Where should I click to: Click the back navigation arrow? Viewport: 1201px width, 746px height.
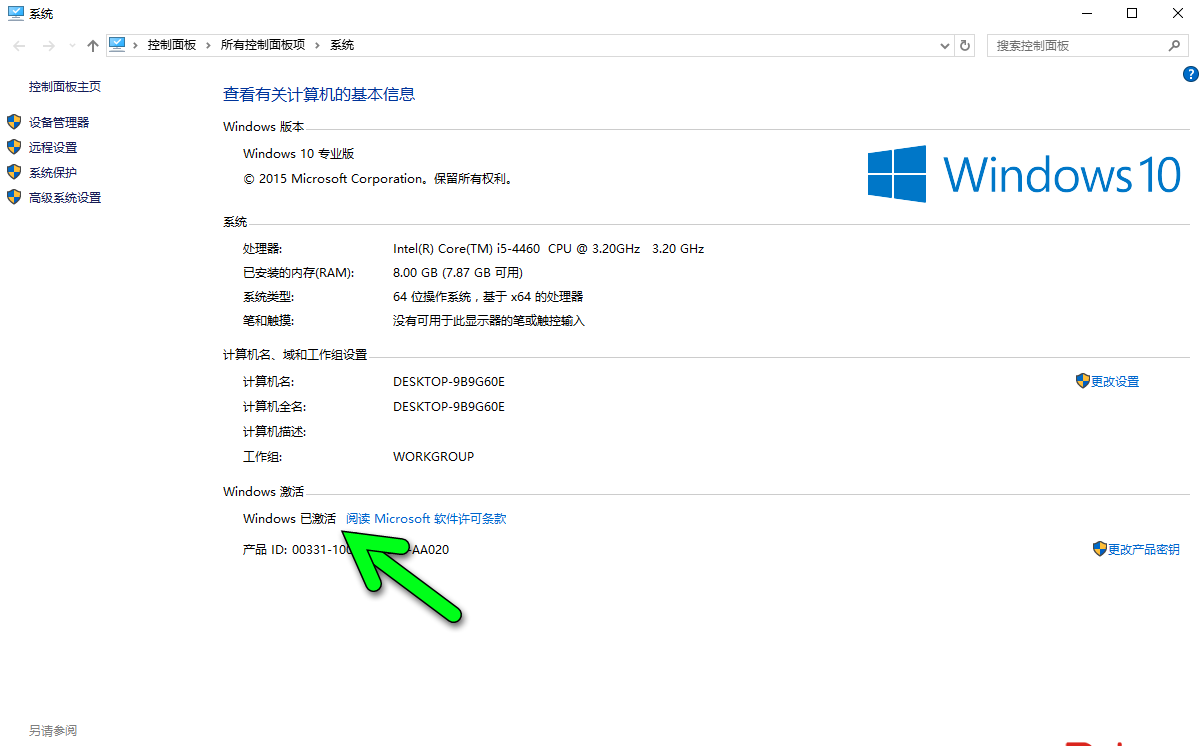(18, 45)
